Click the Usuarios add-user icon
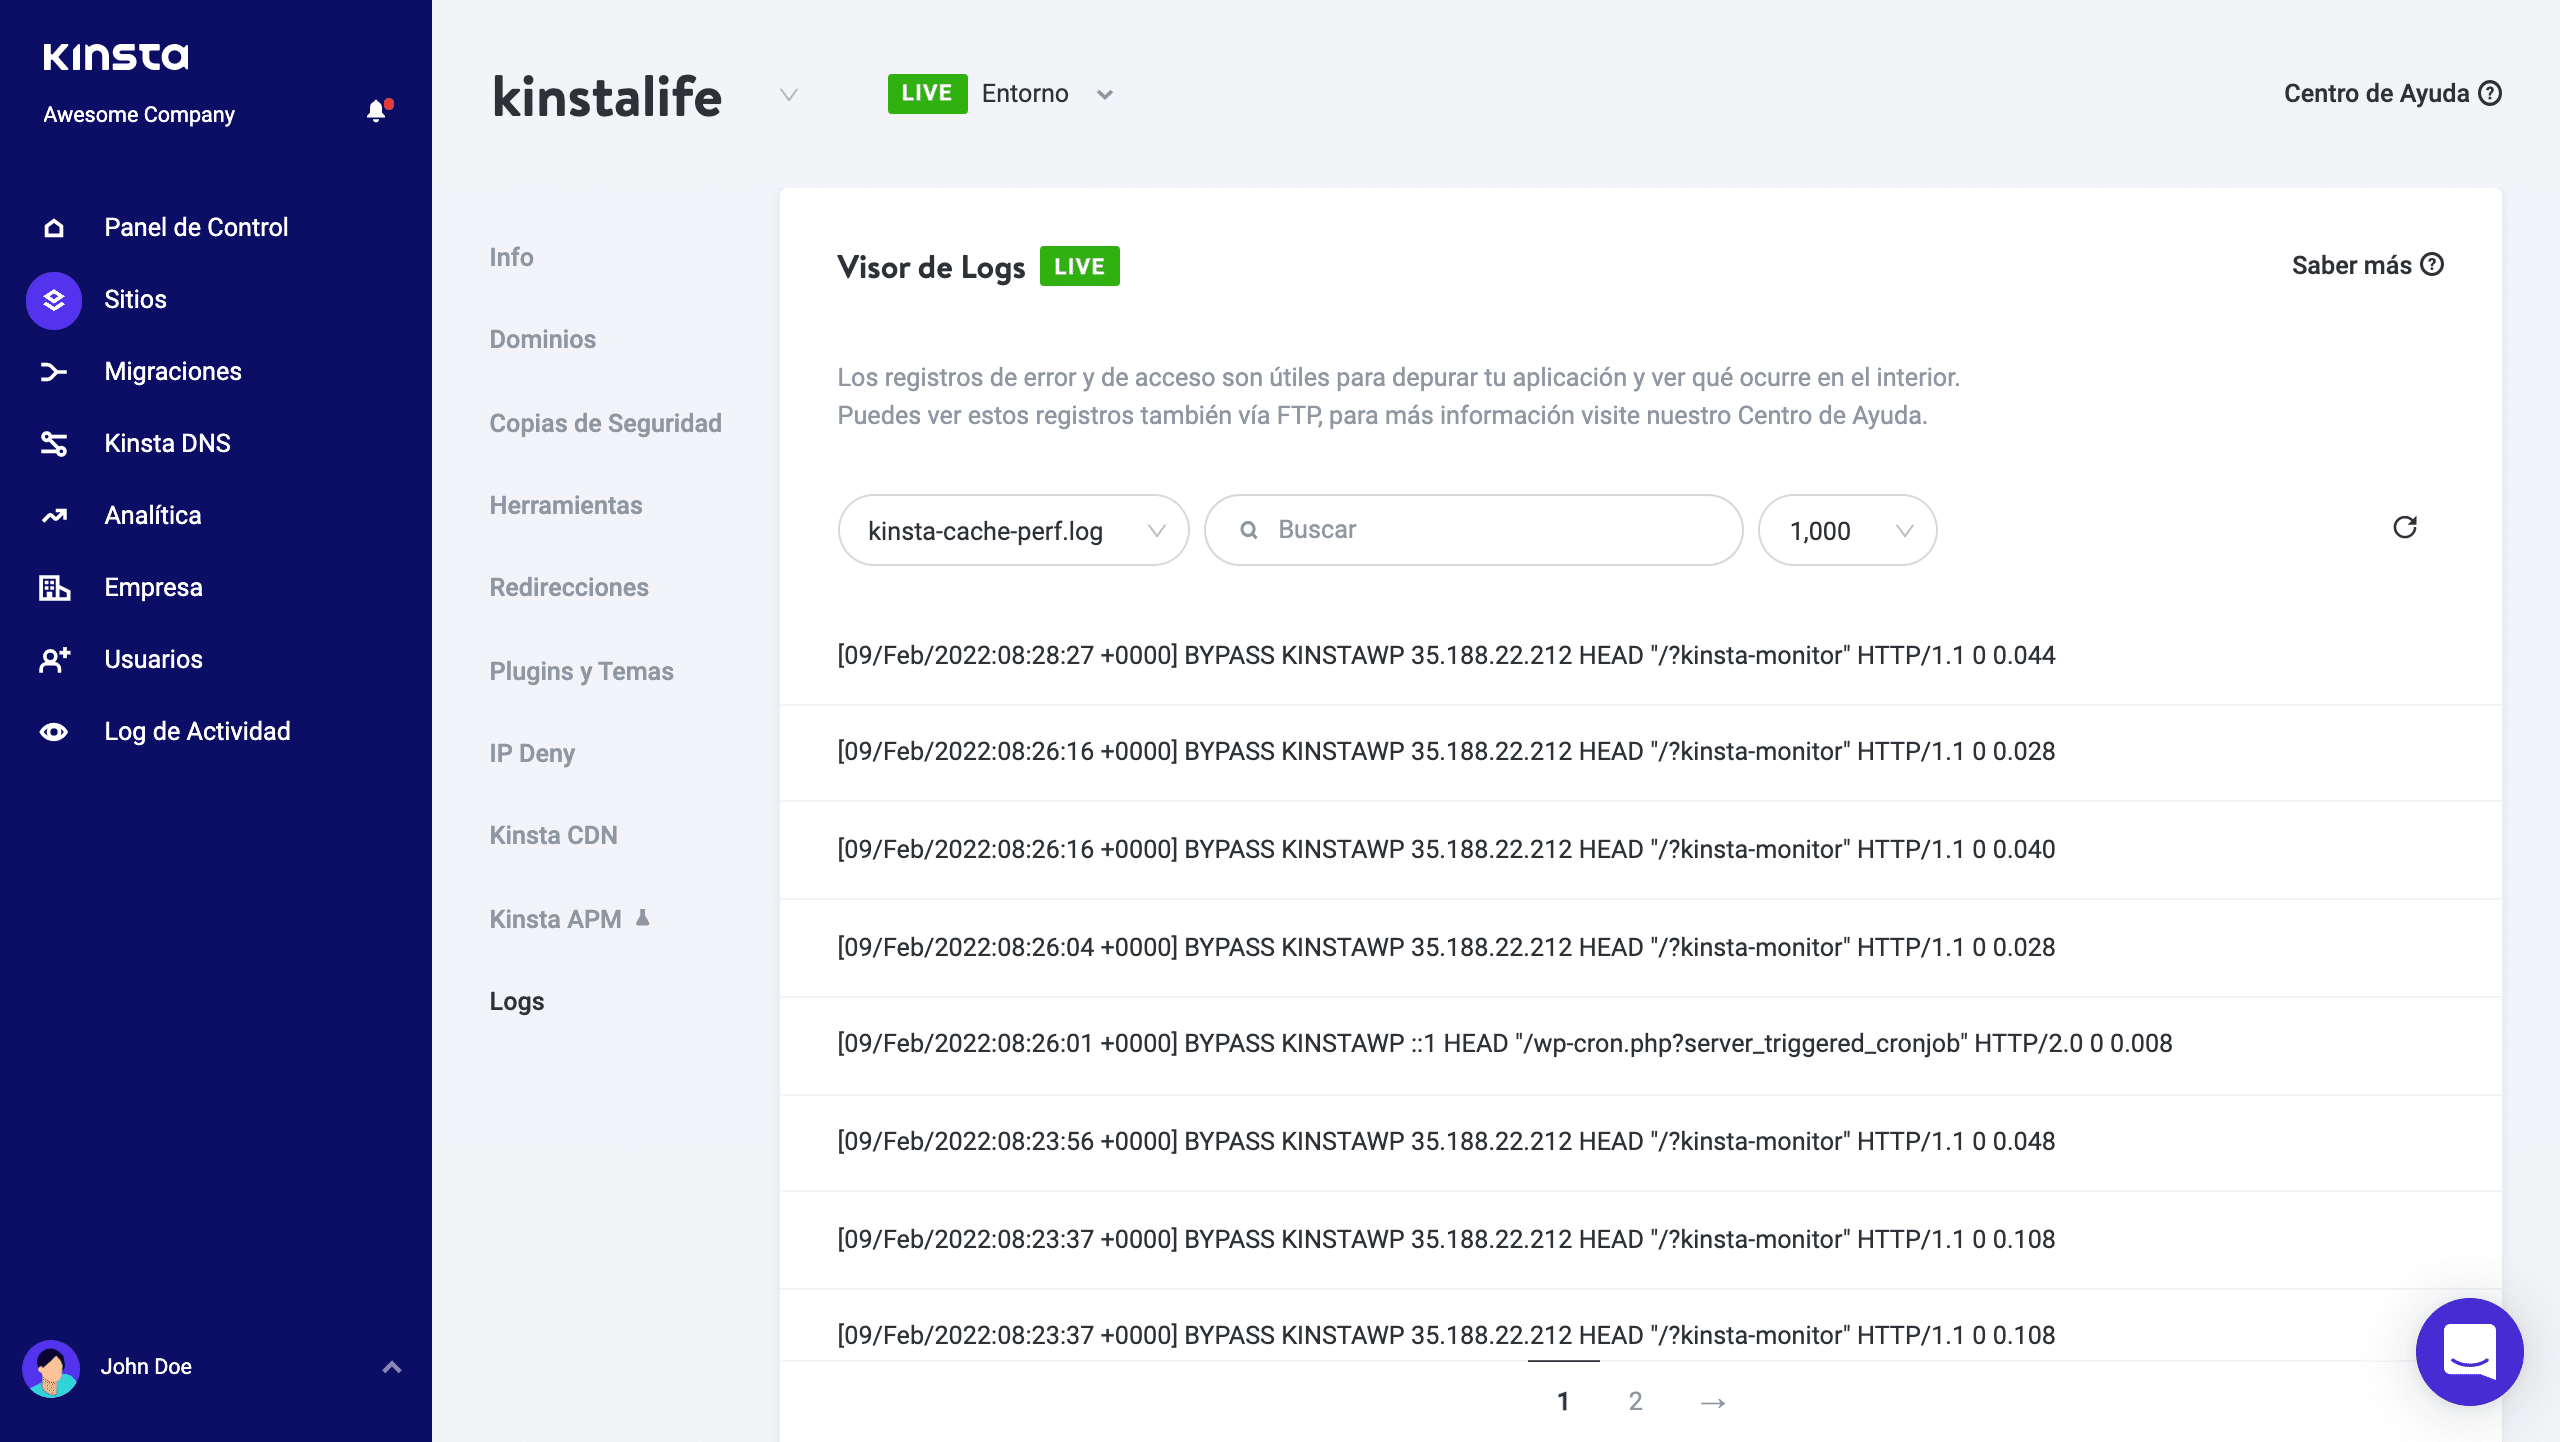Image resolution: width=2560 pixels, height=1442 pixels. click(54, 660)
